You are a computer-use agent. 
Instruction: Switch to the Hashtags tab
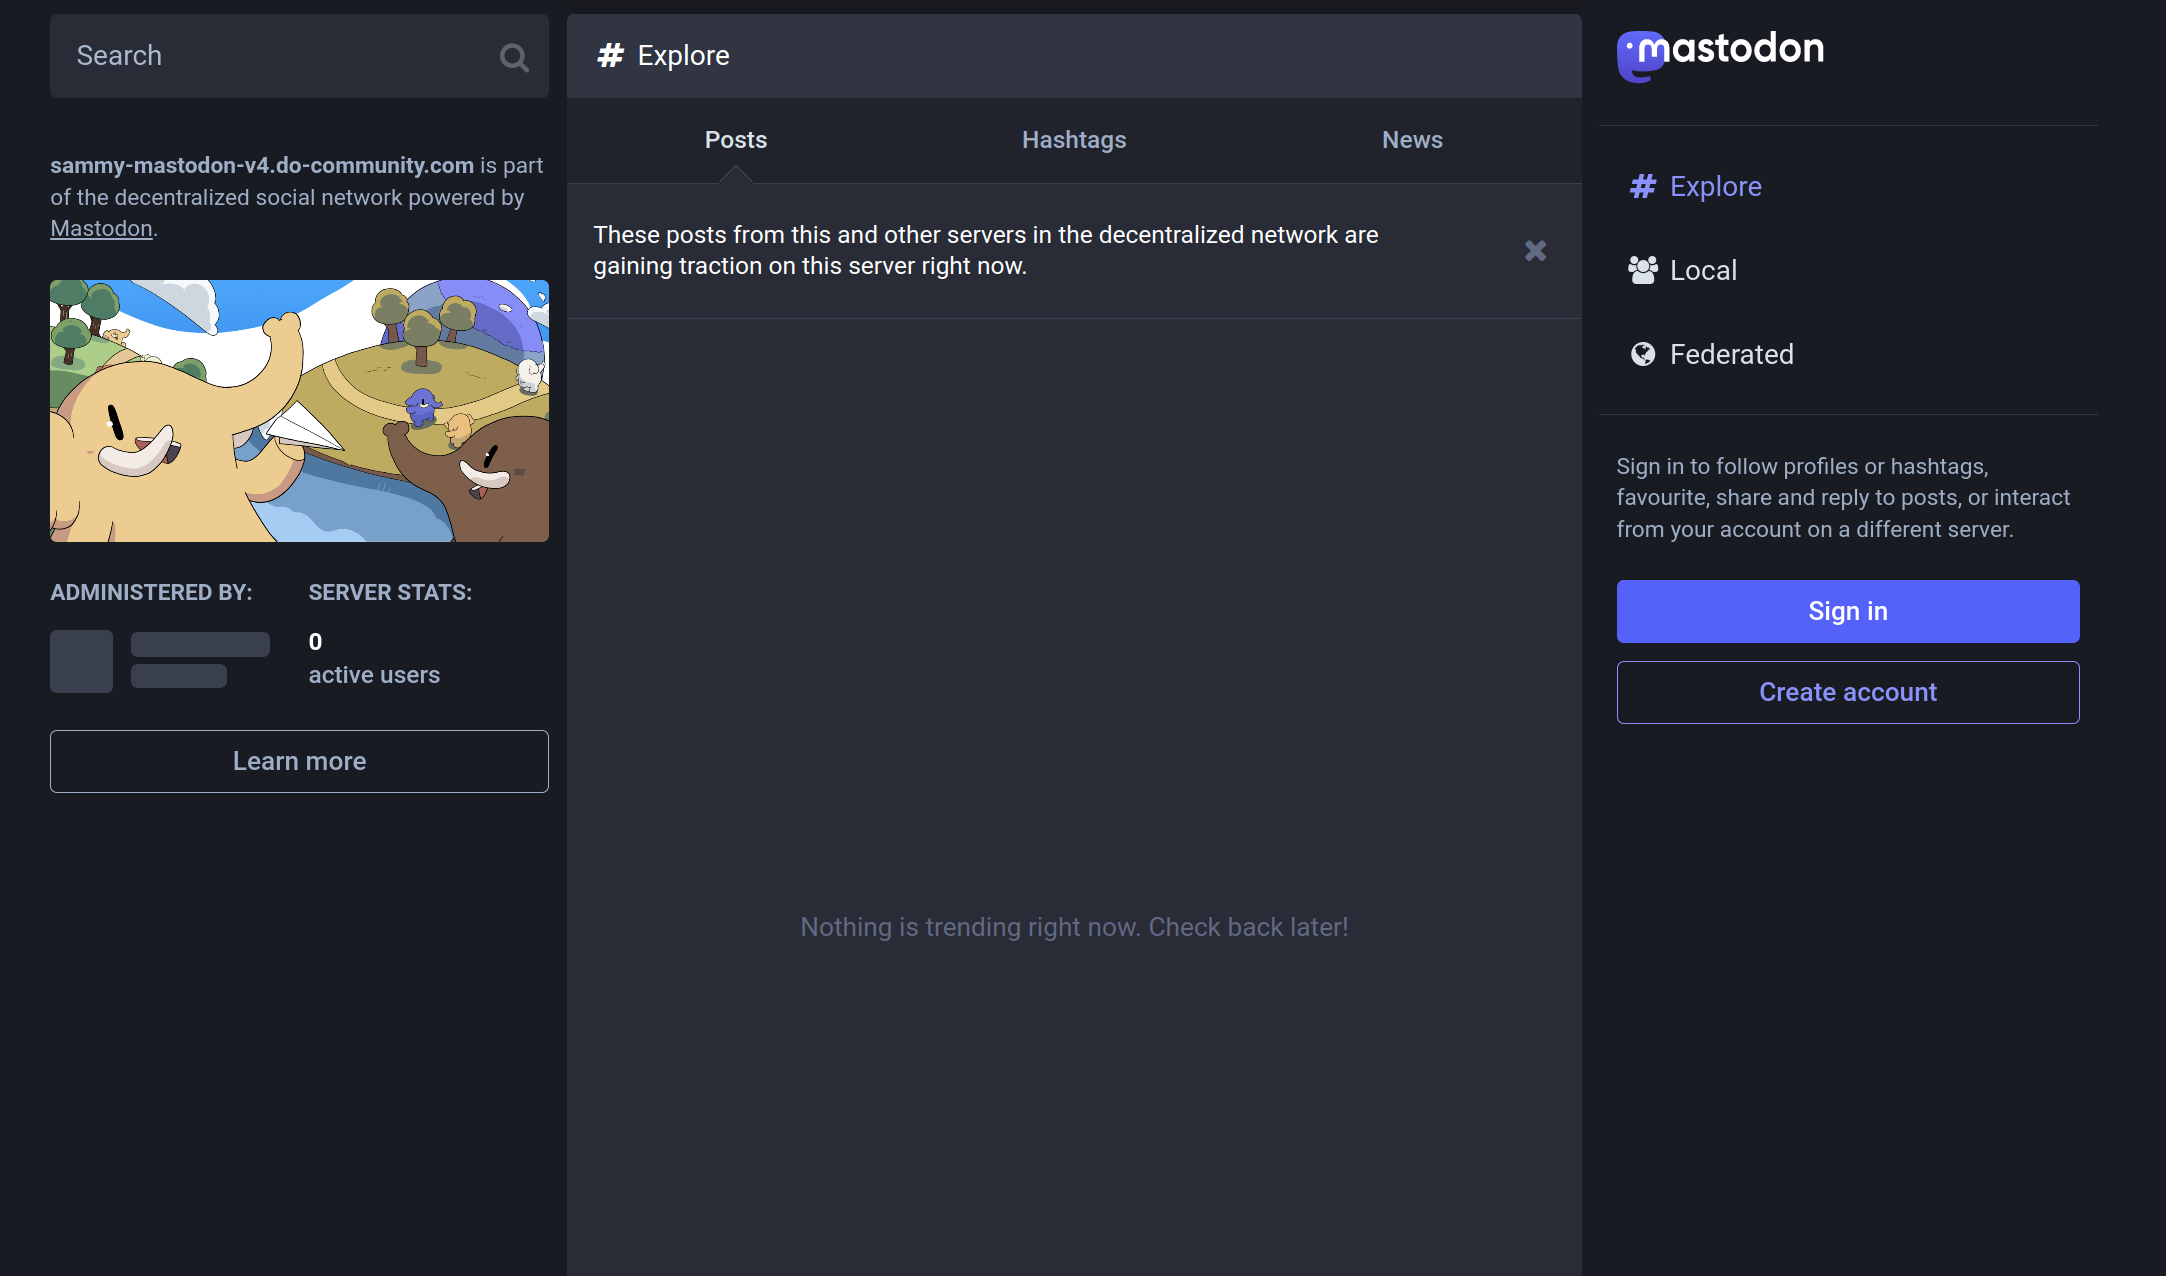tap(1074, 140)
